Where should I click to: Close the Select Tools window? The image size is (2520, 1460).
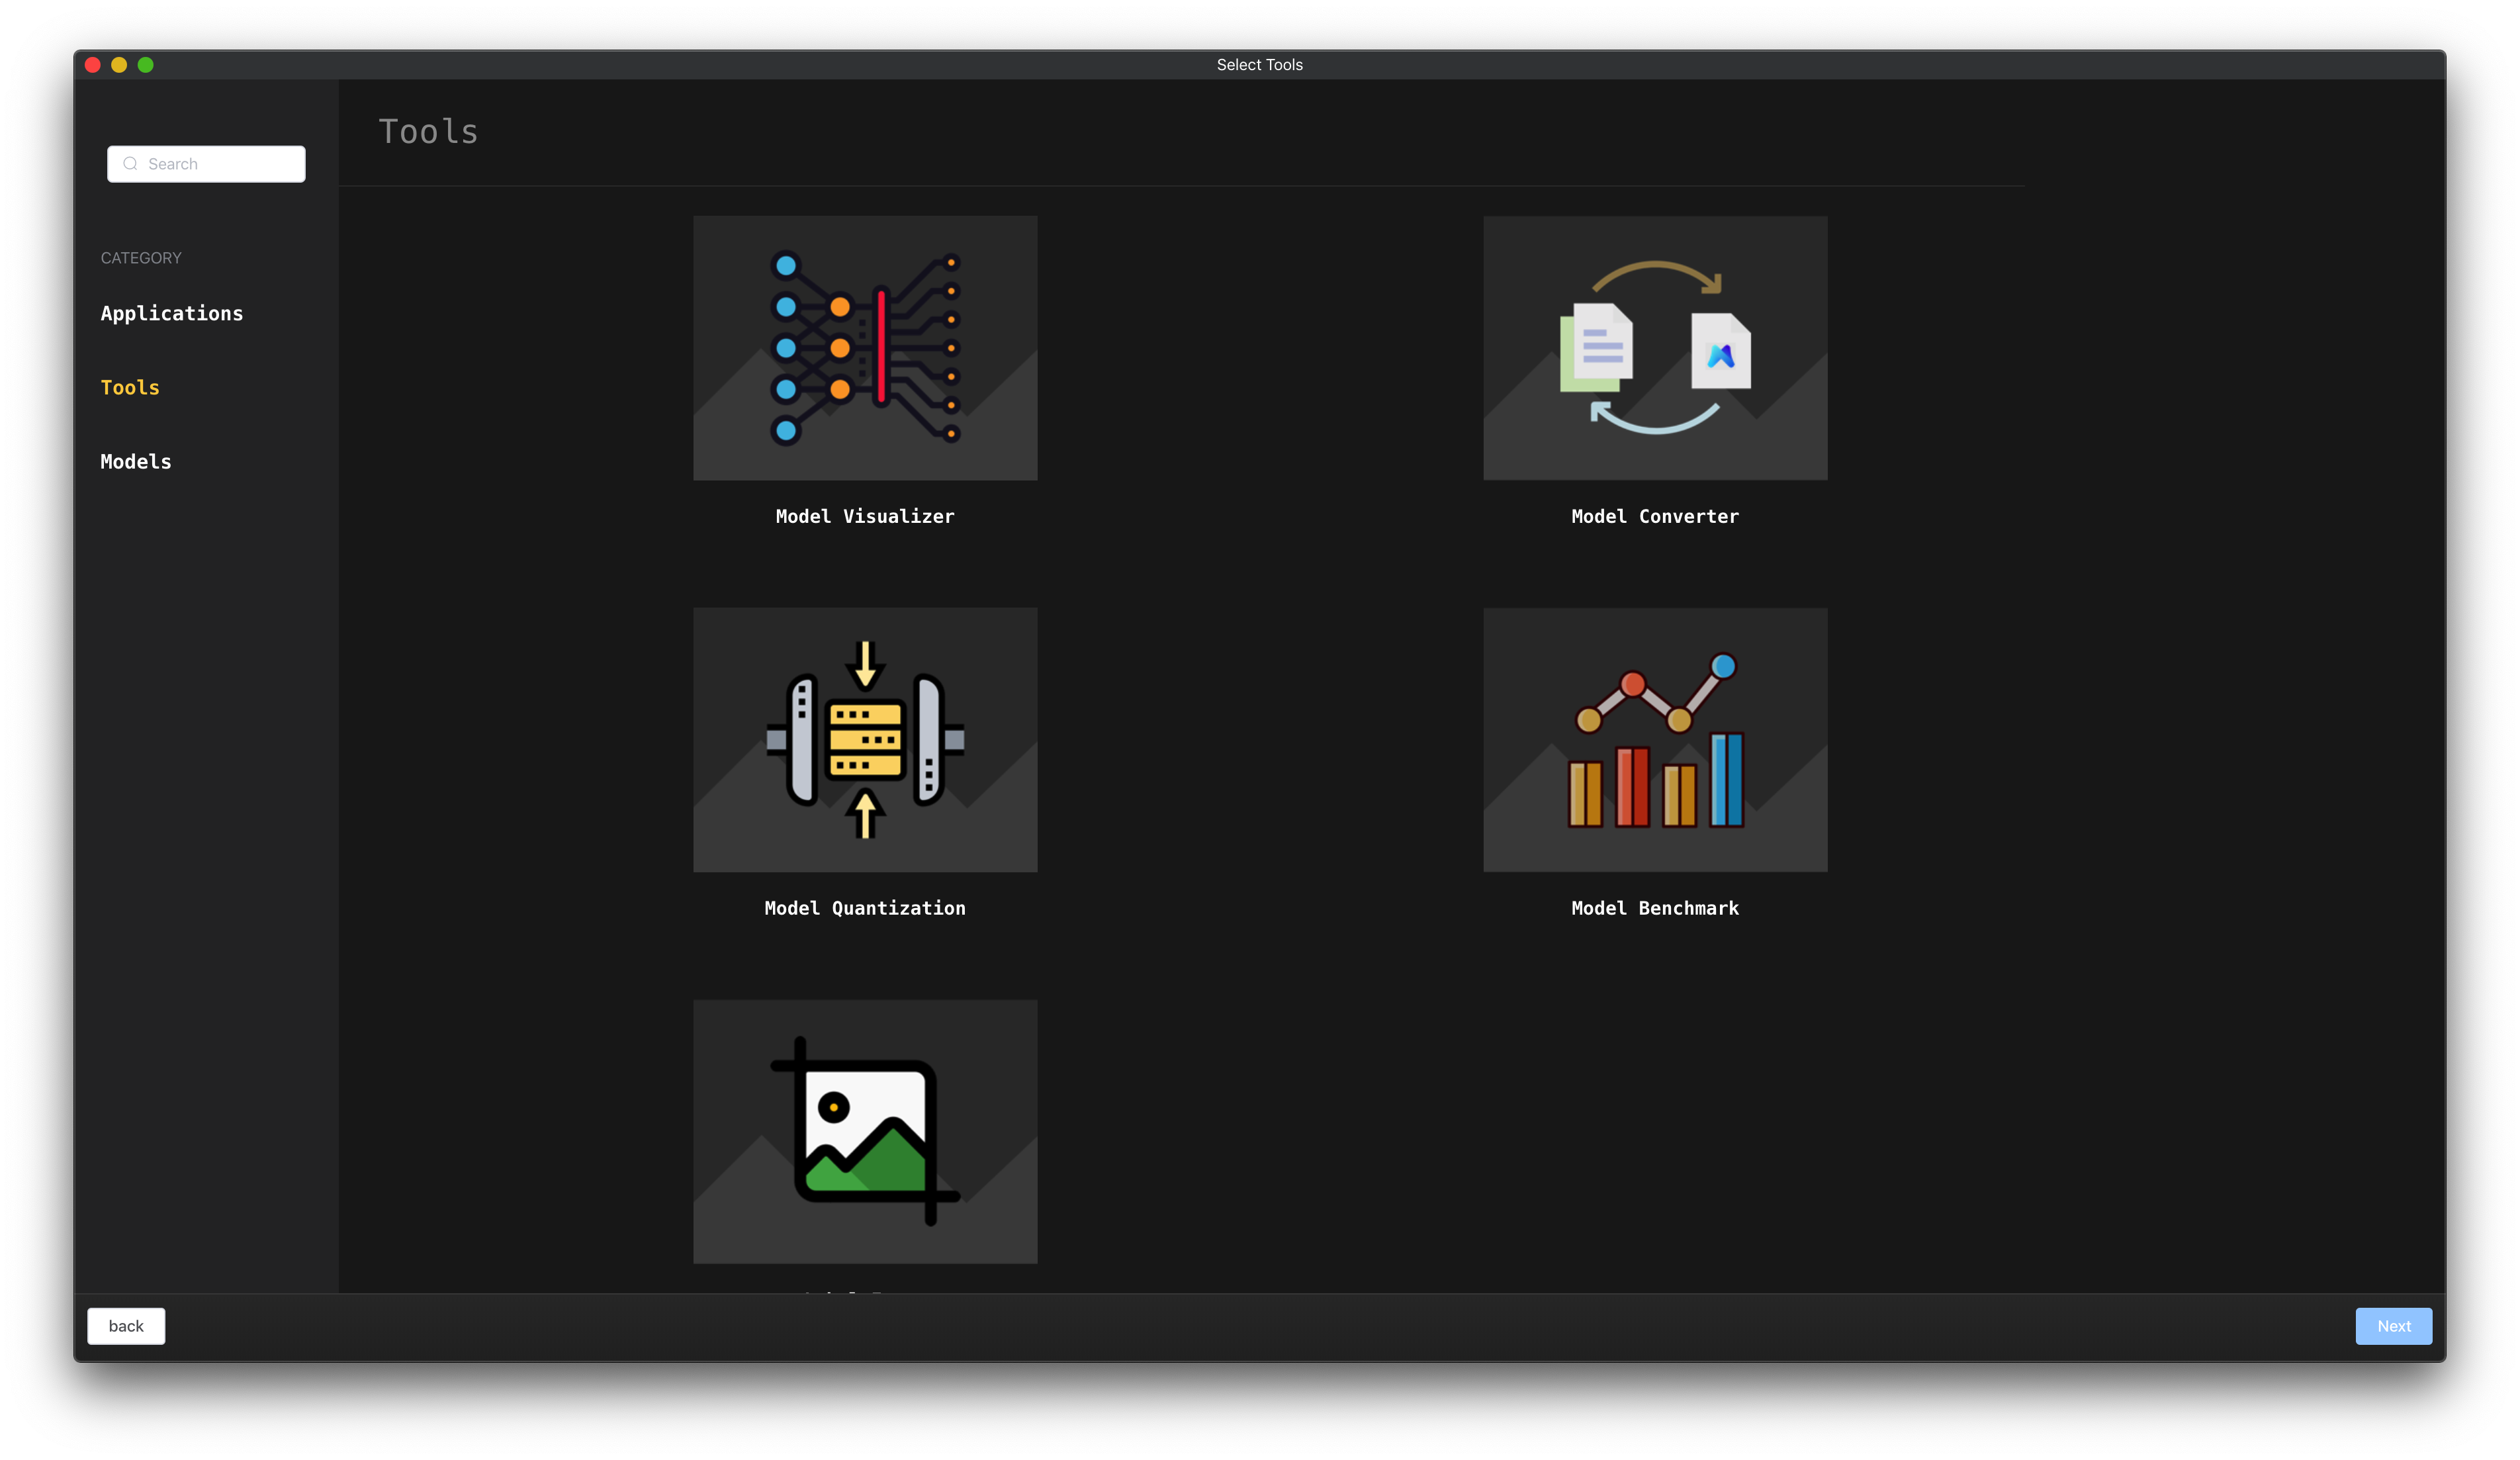(93, 65)
